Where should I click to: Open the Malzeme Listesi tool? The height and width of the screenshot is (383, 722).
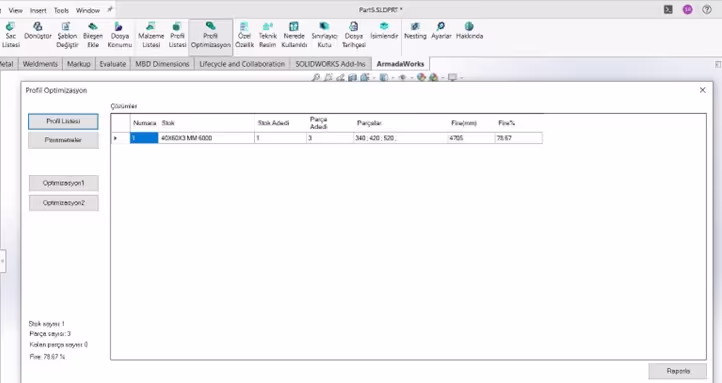click(x=151, y=35)
